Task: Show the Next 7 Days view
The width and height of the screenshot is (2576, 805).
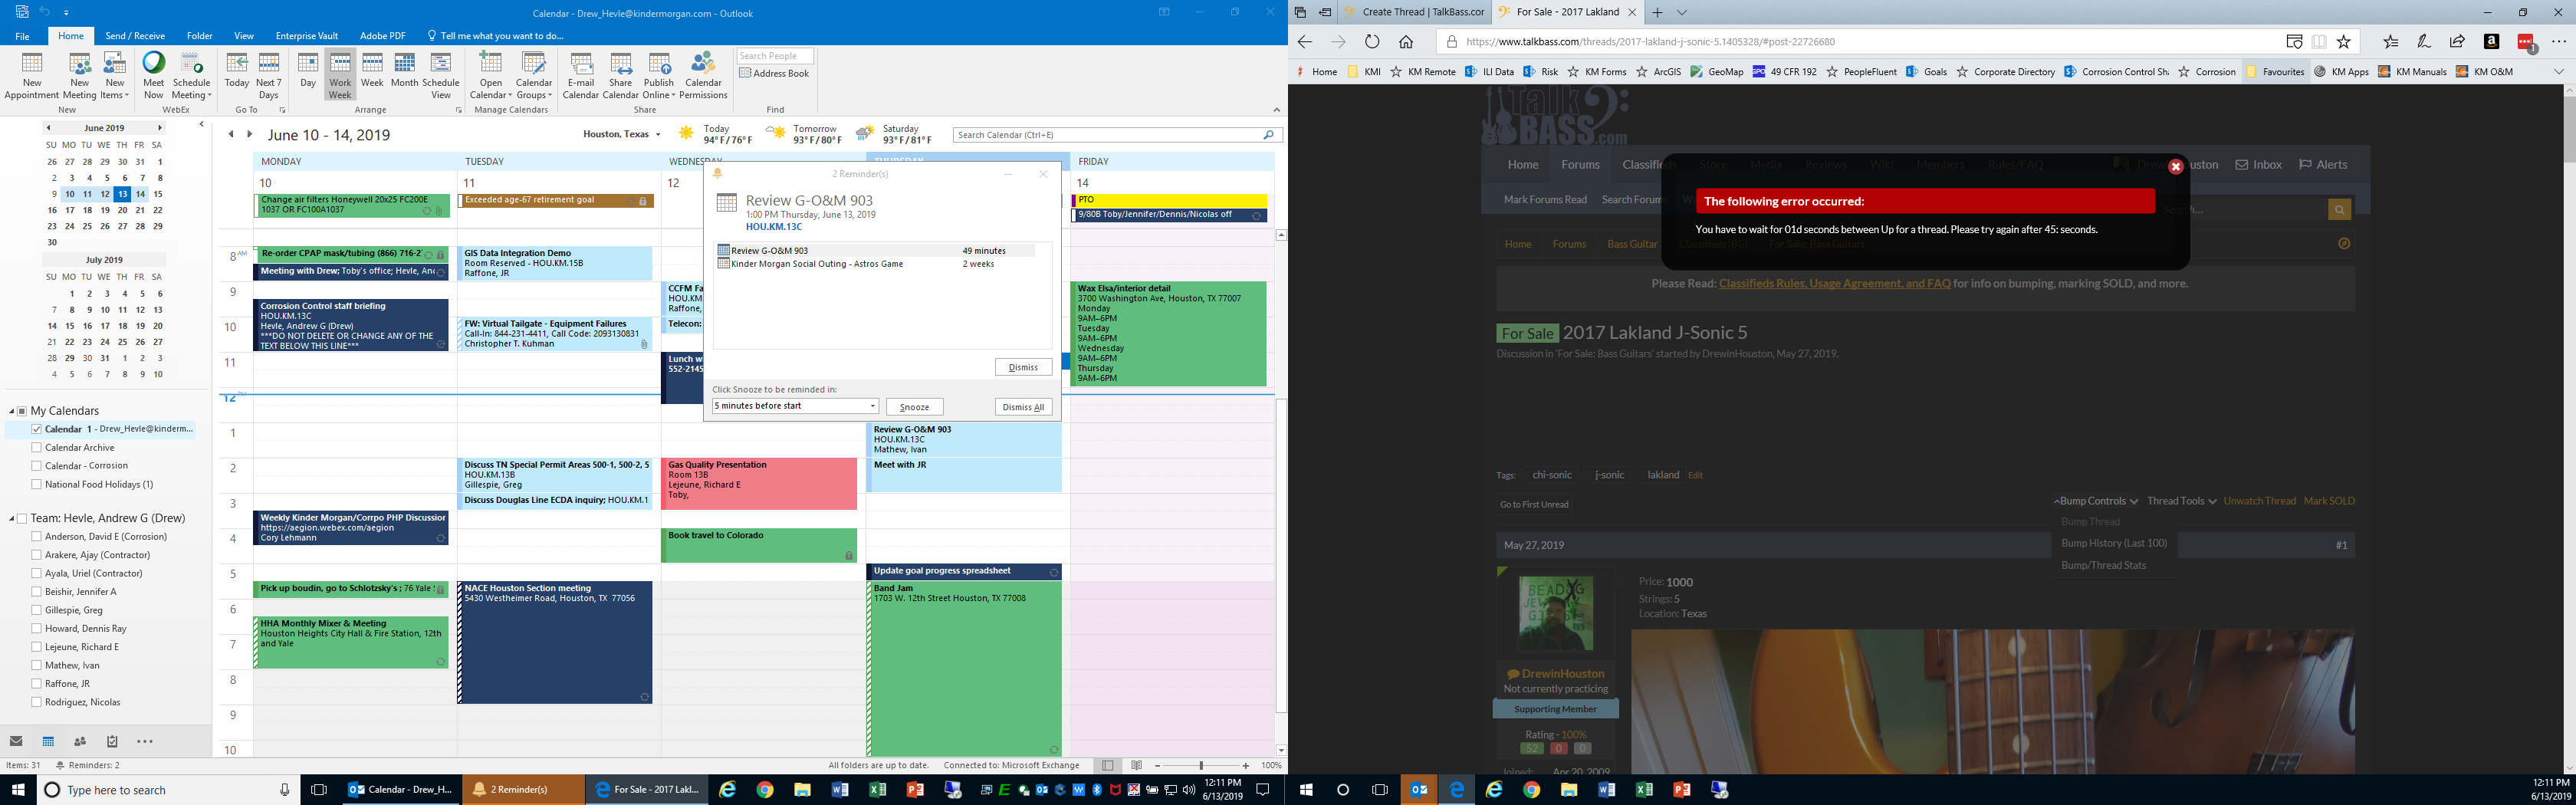Action: (269, 76)
